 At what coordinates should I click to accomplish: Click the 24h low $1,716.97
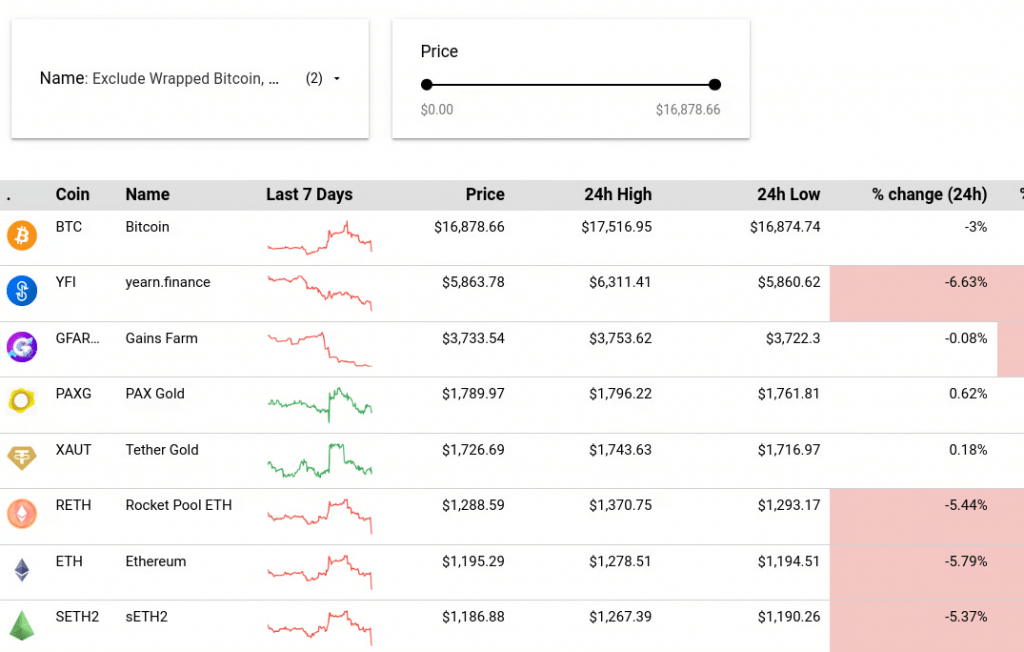(789, 450)
